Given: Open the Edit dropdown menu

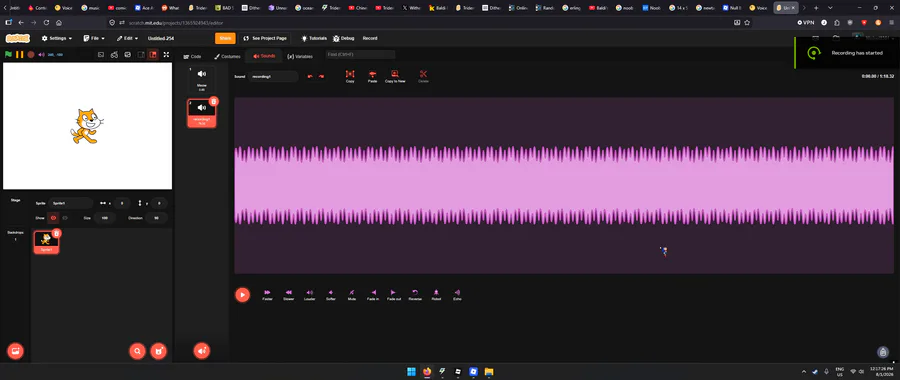Looking at the screenshot, I should [127, 38].
